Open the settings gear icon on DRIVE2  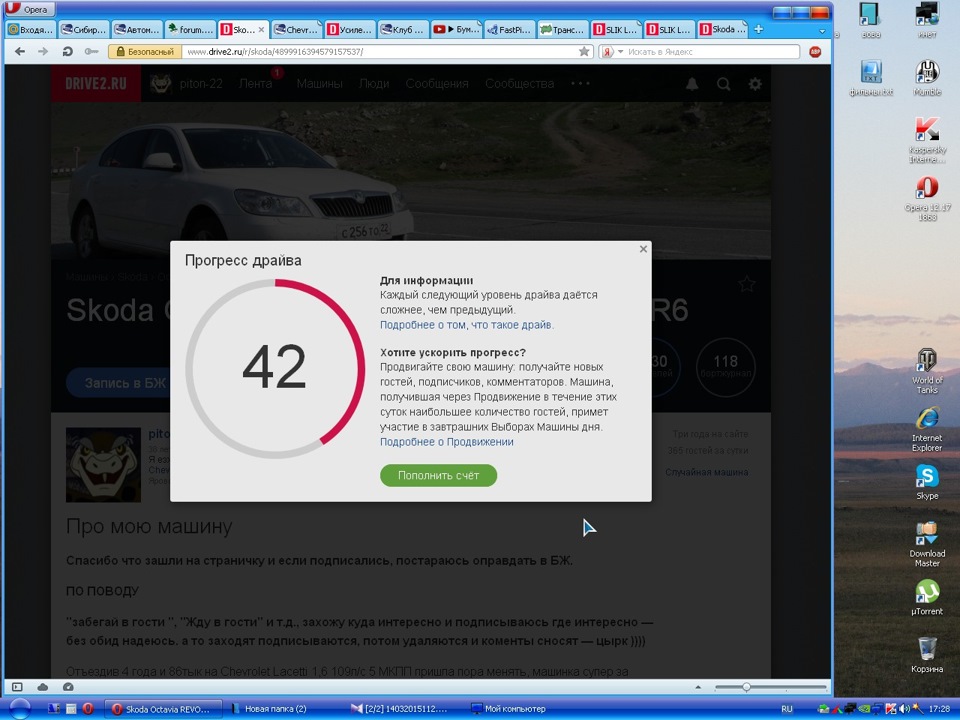coord(756,84)
